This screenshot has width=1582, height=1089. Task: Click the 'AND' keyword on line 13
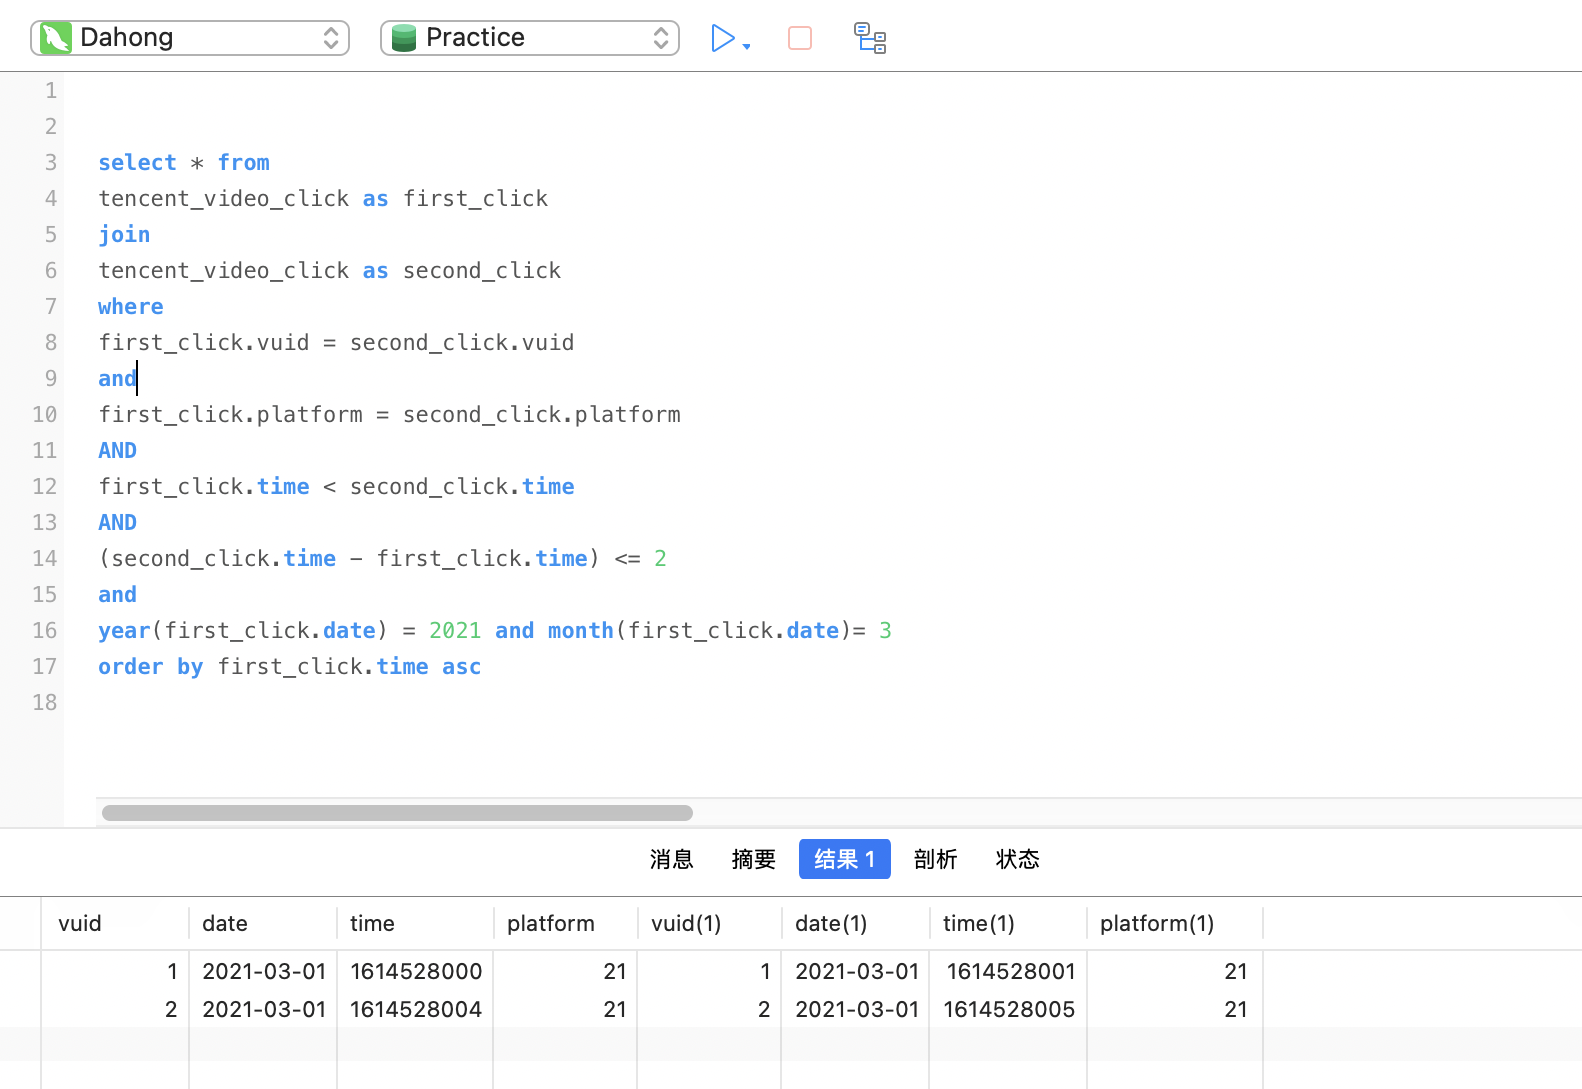tap(117, 522)
